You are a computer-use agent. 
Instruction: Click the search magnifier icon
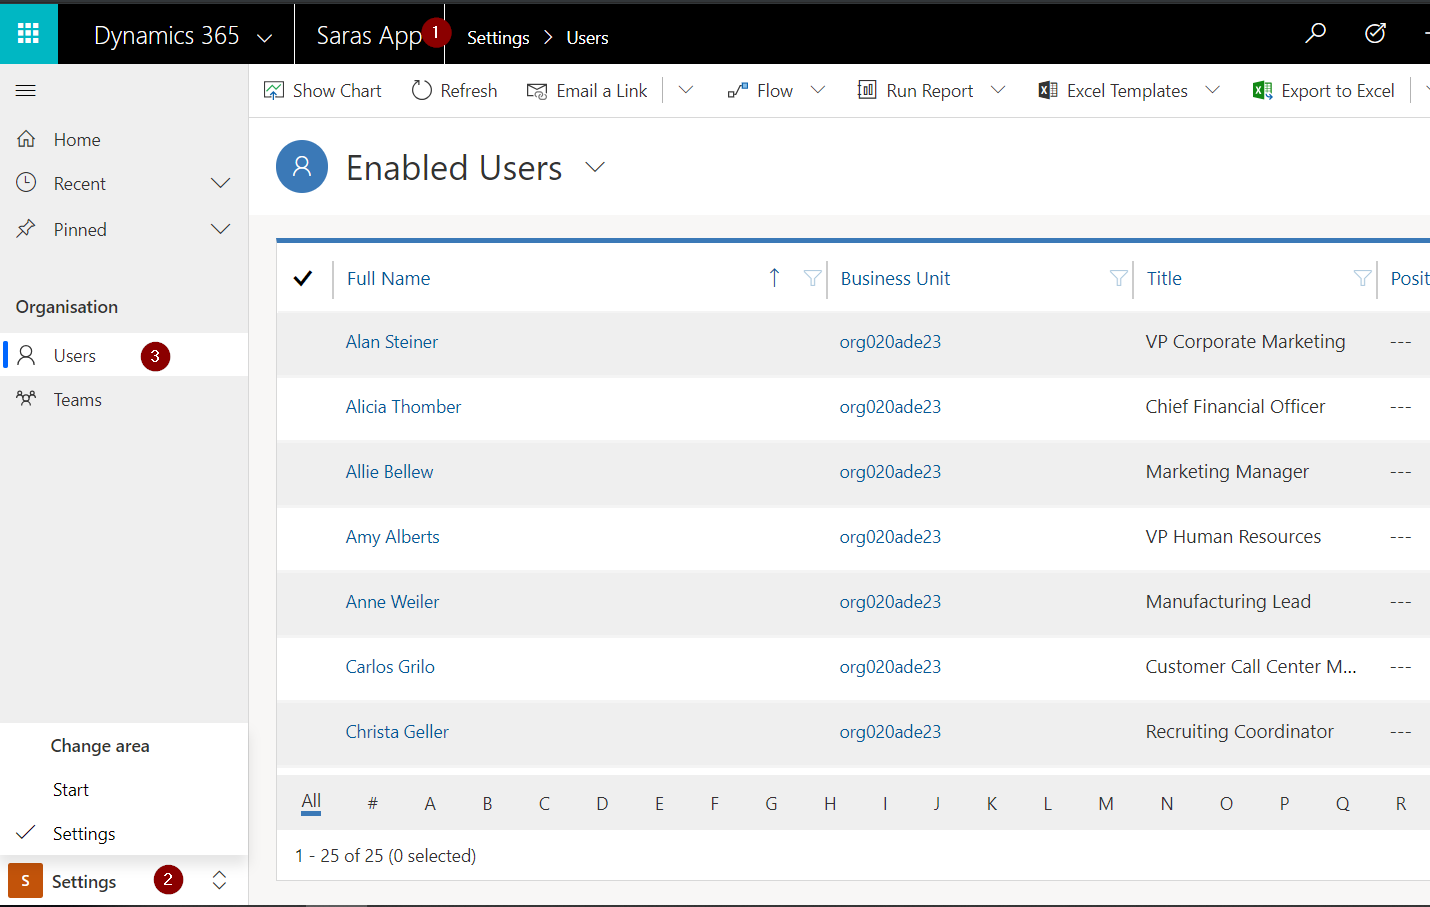pyautogui.click(x=1315, y=34)
